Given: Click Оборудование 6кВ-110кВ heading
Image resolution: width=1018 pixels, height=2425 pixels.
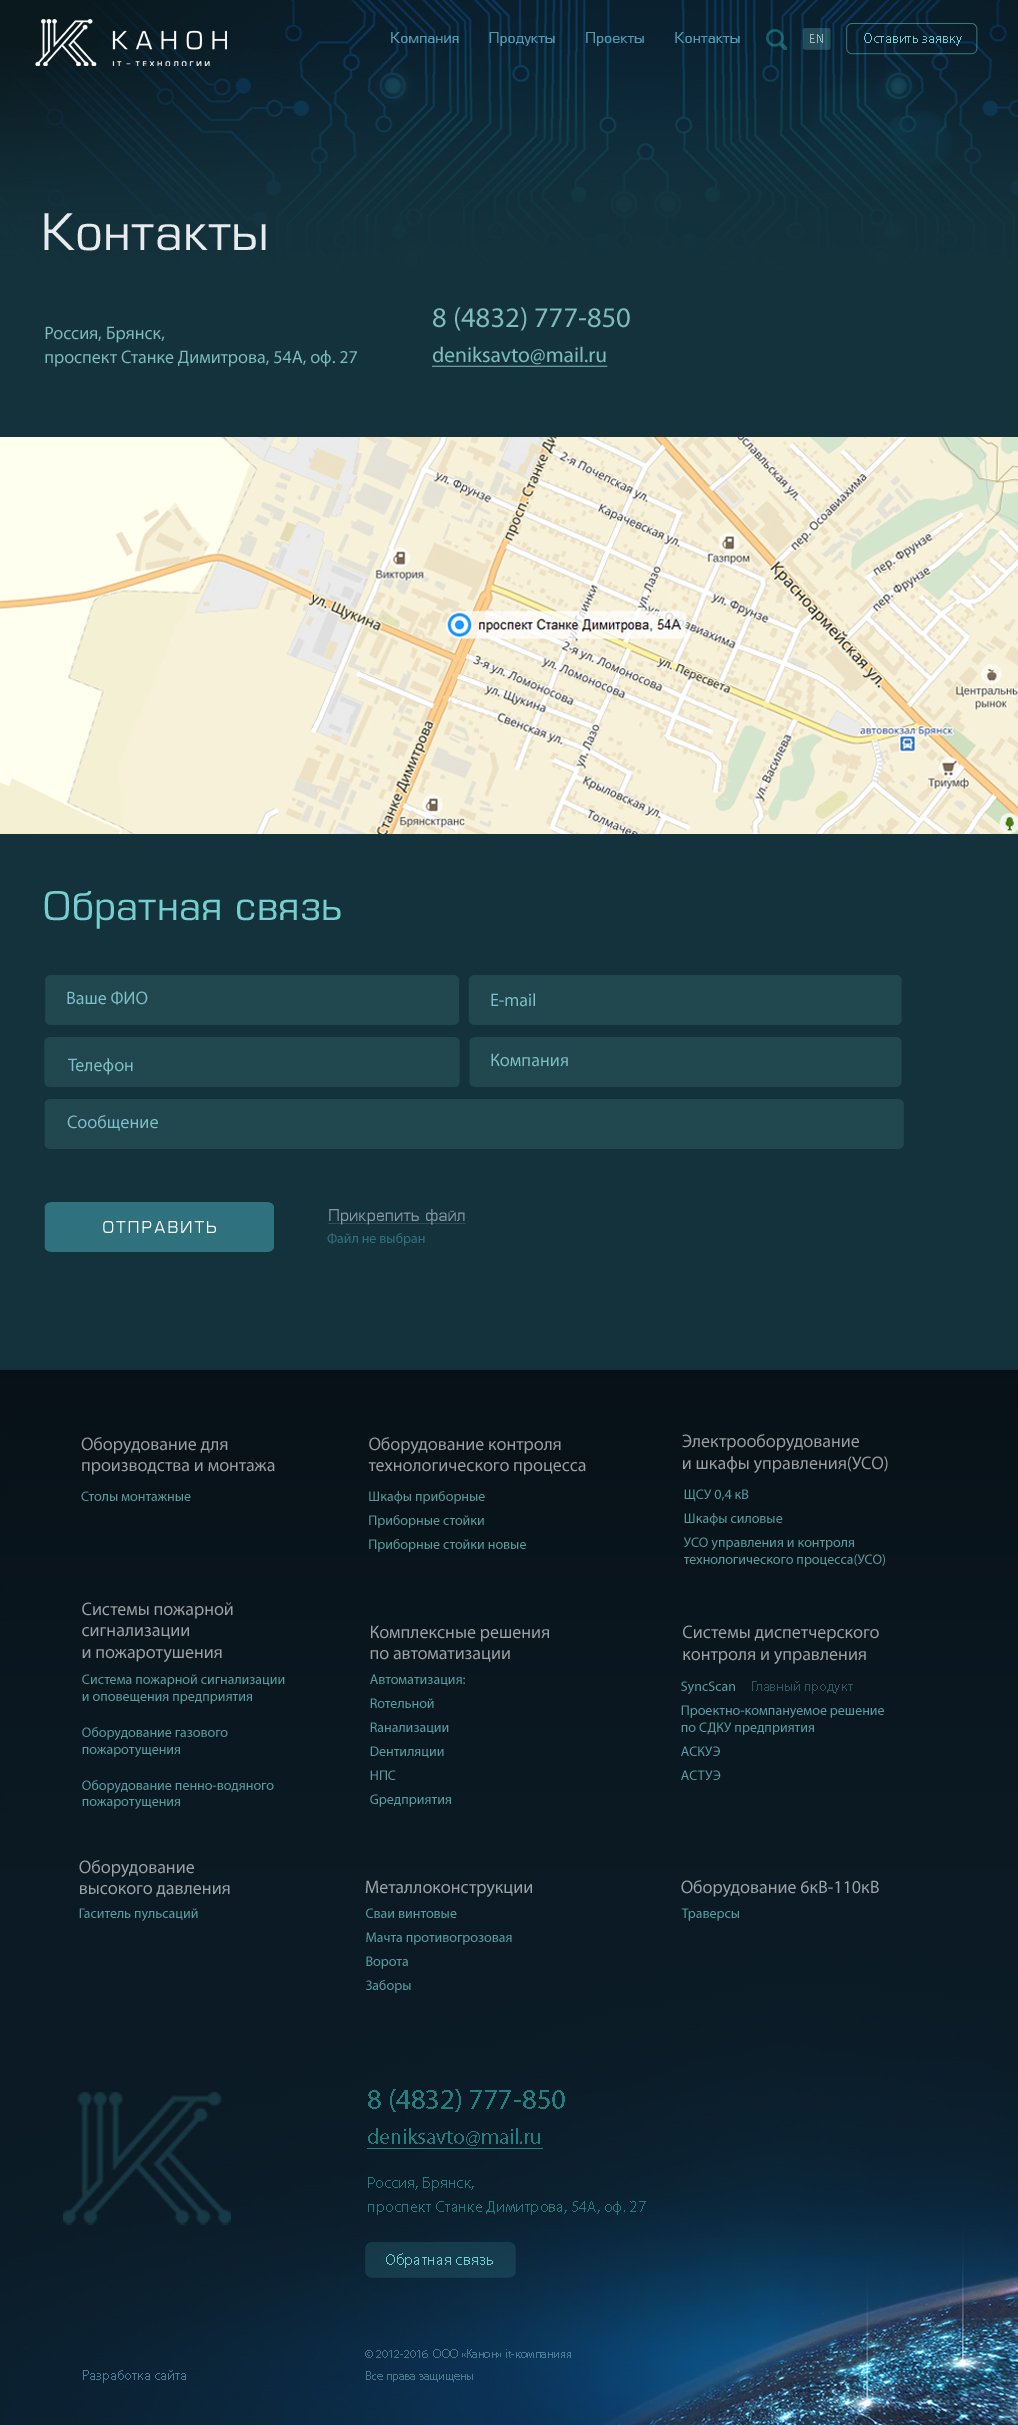Looking at the screenshot, I should pos(780,1887).
